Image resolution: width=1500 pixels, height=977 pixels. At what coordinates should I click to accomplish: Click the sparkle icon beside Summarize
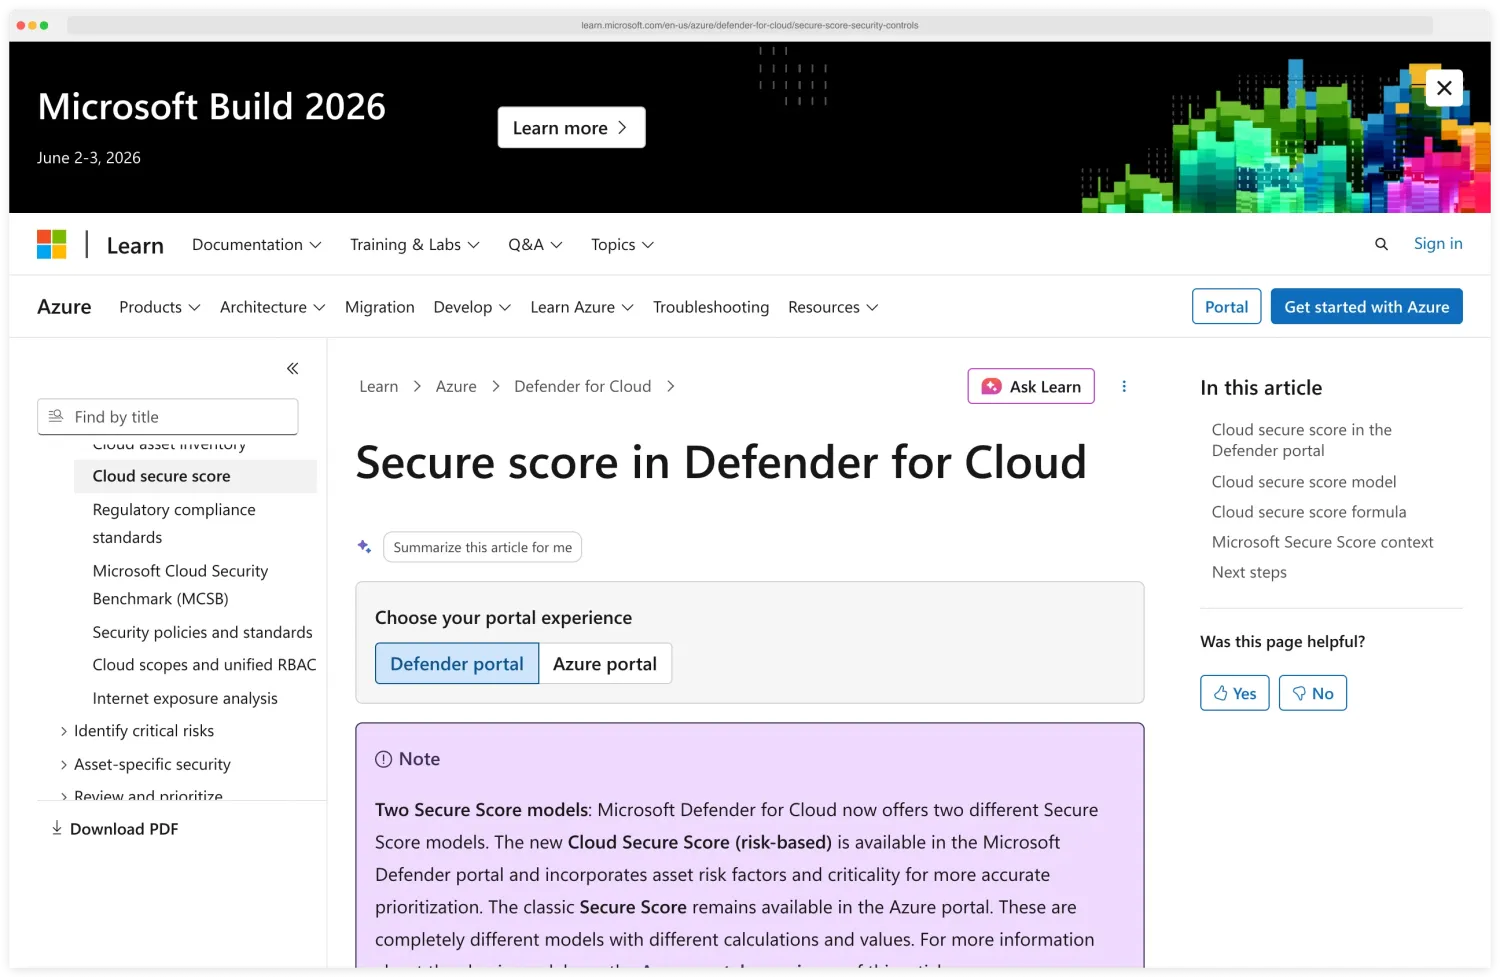pos(365,547)
